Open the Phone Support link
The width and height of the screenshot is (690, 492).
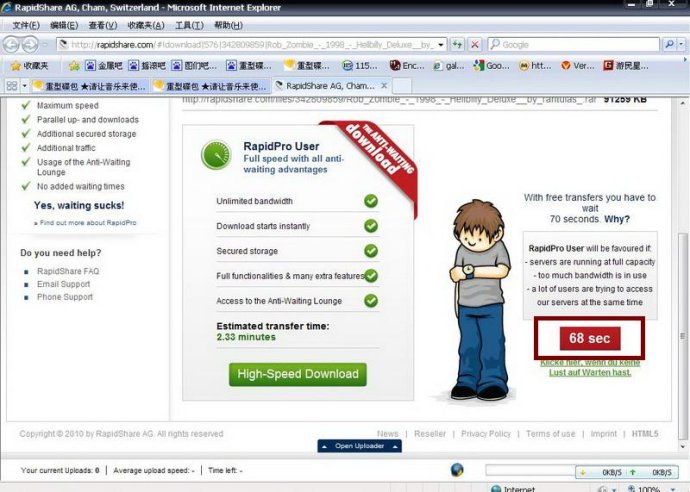tap(65, 297)
